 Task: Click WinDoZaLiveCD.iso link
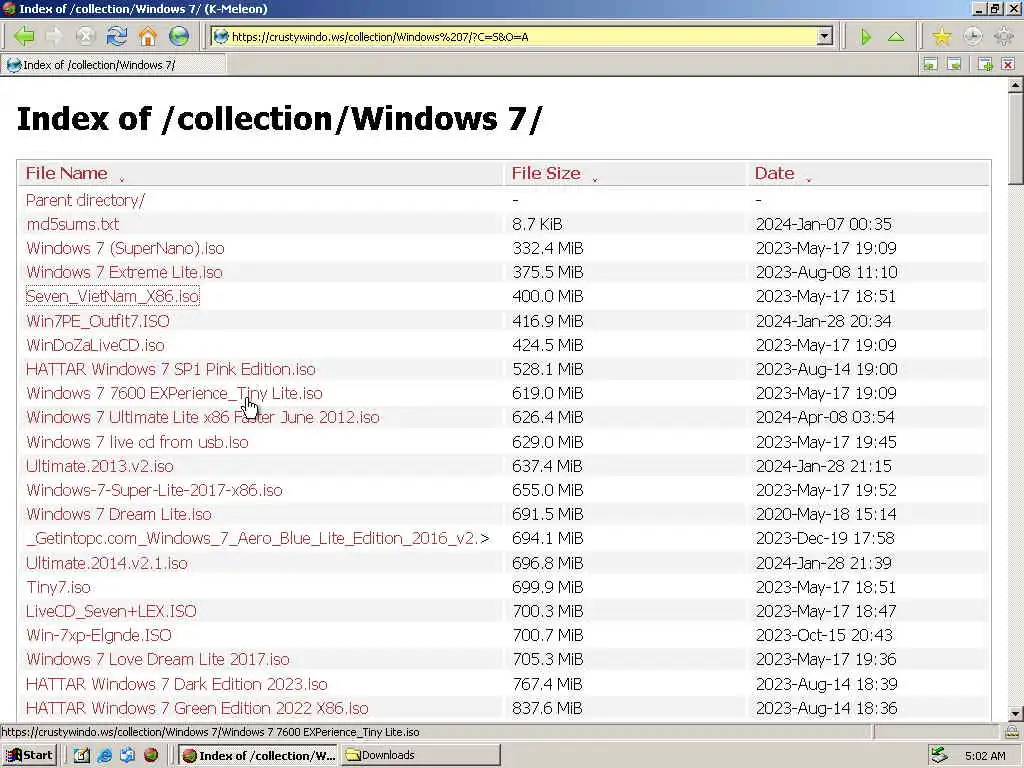[95, 345]
